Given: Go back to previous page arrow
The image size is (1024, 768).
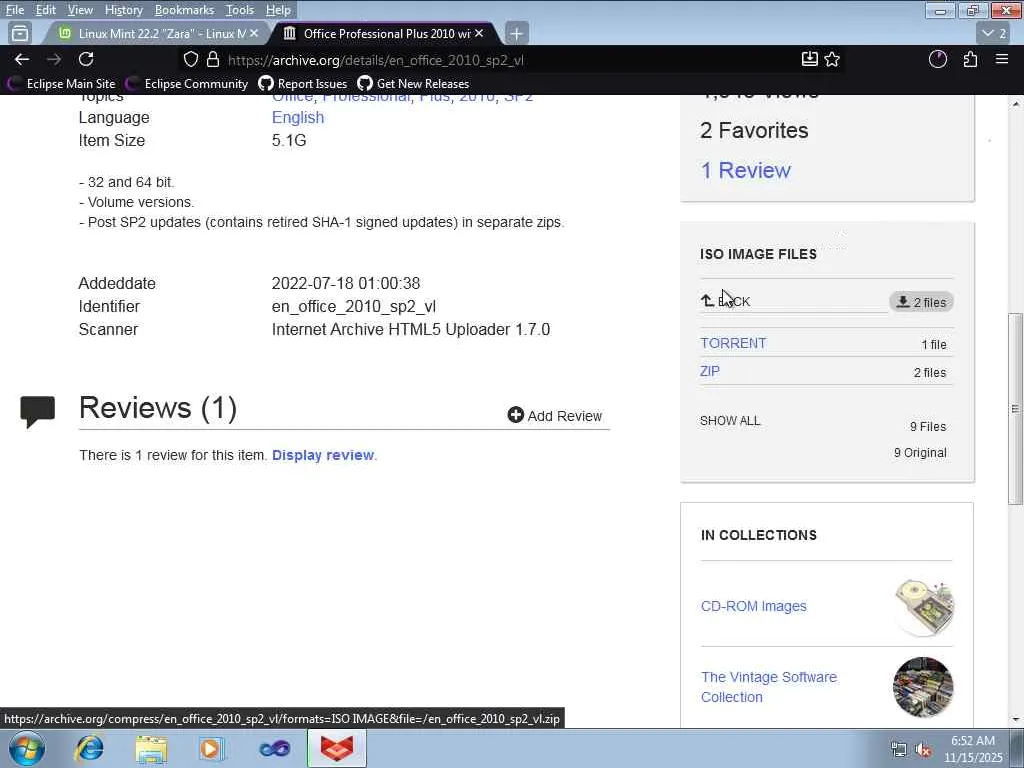Looking at the screenshot, I should [22, 59].
